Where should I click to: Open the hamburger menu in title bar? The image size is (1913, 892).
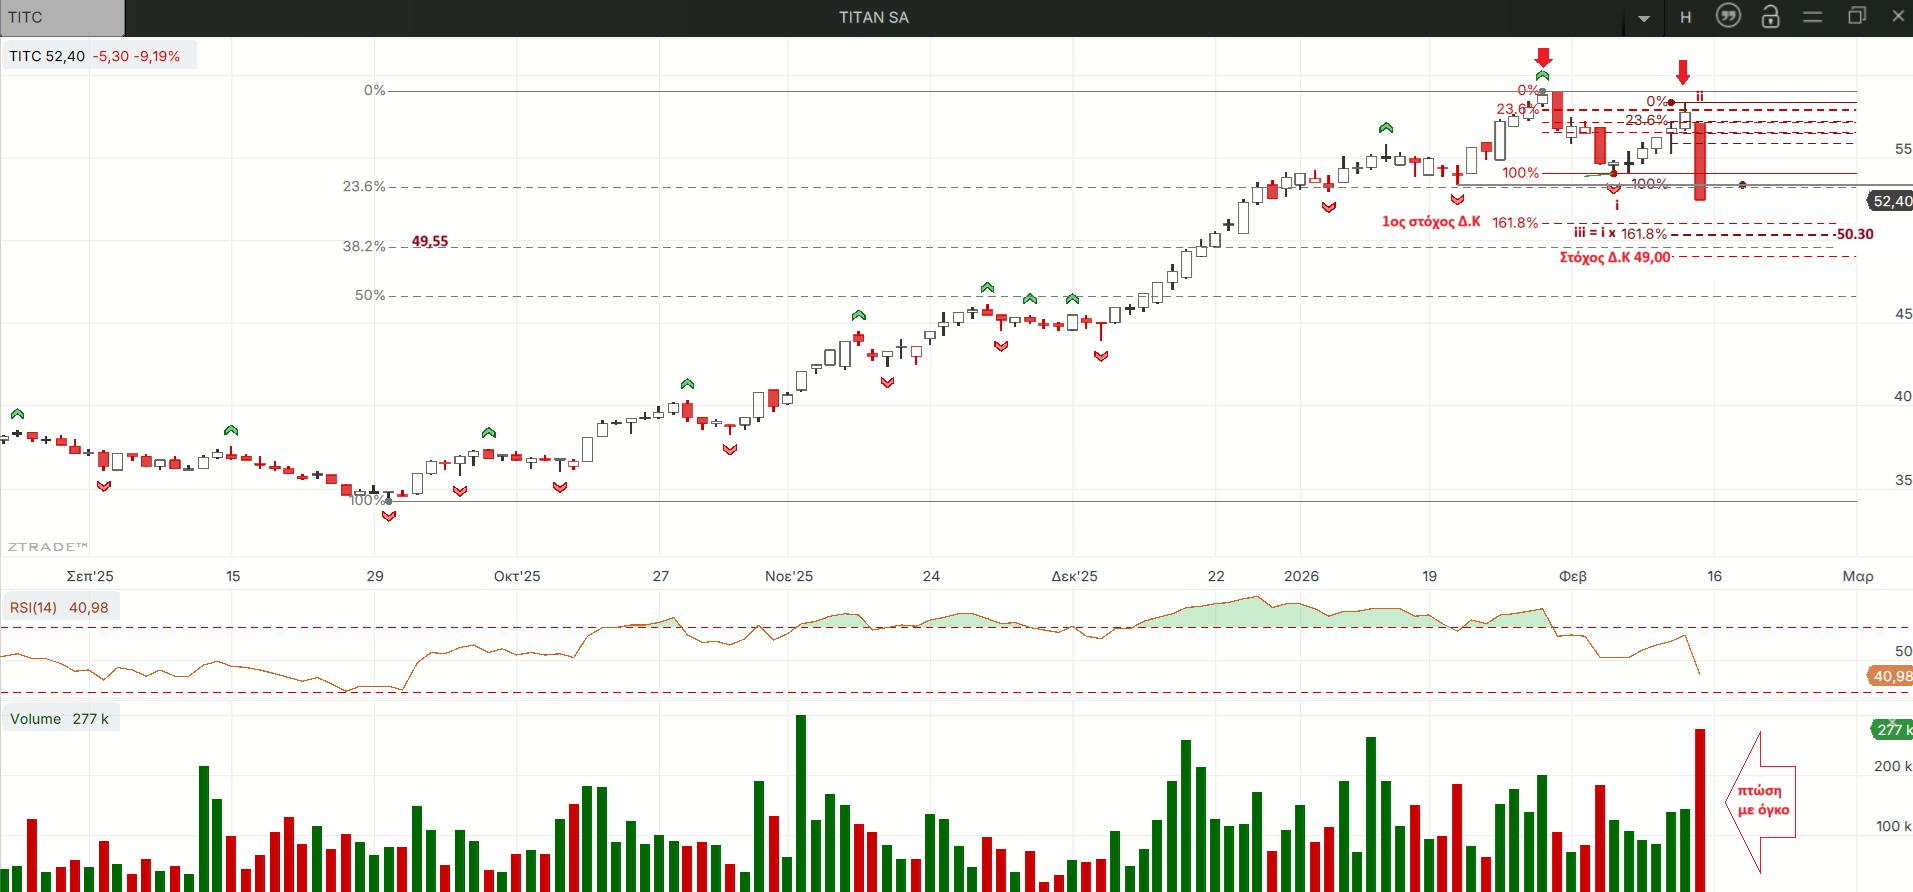pyautogui.click(x=1813, y=16)
